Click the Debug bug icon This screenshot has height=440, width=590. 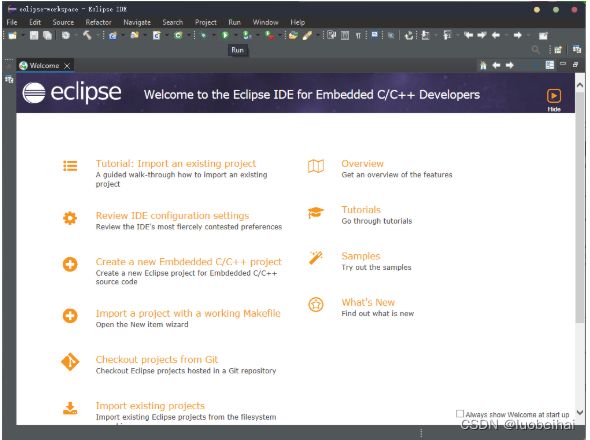tap(204, 36)
